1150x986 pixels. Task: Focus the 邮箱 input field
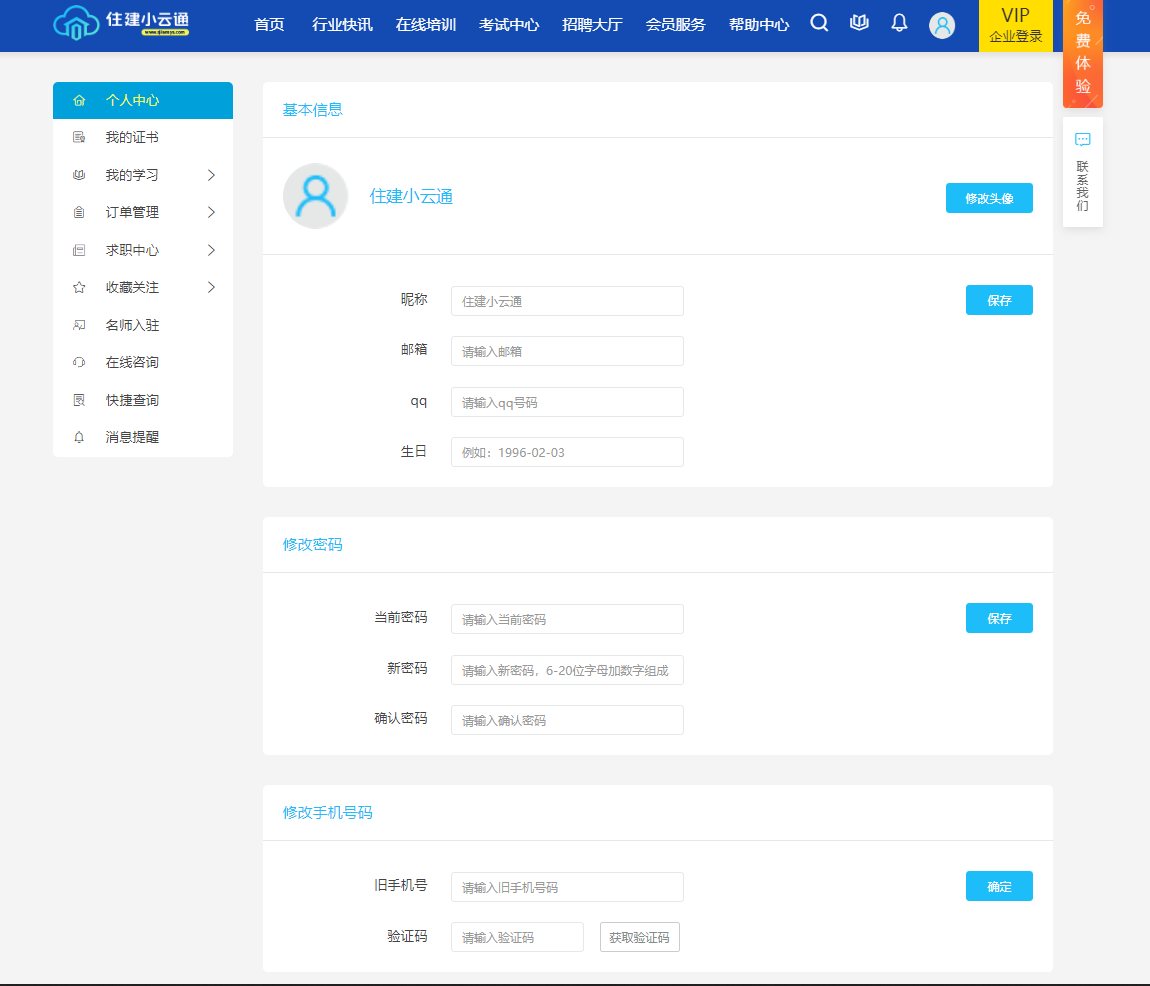pyautogui.click(x=567, y=351)
